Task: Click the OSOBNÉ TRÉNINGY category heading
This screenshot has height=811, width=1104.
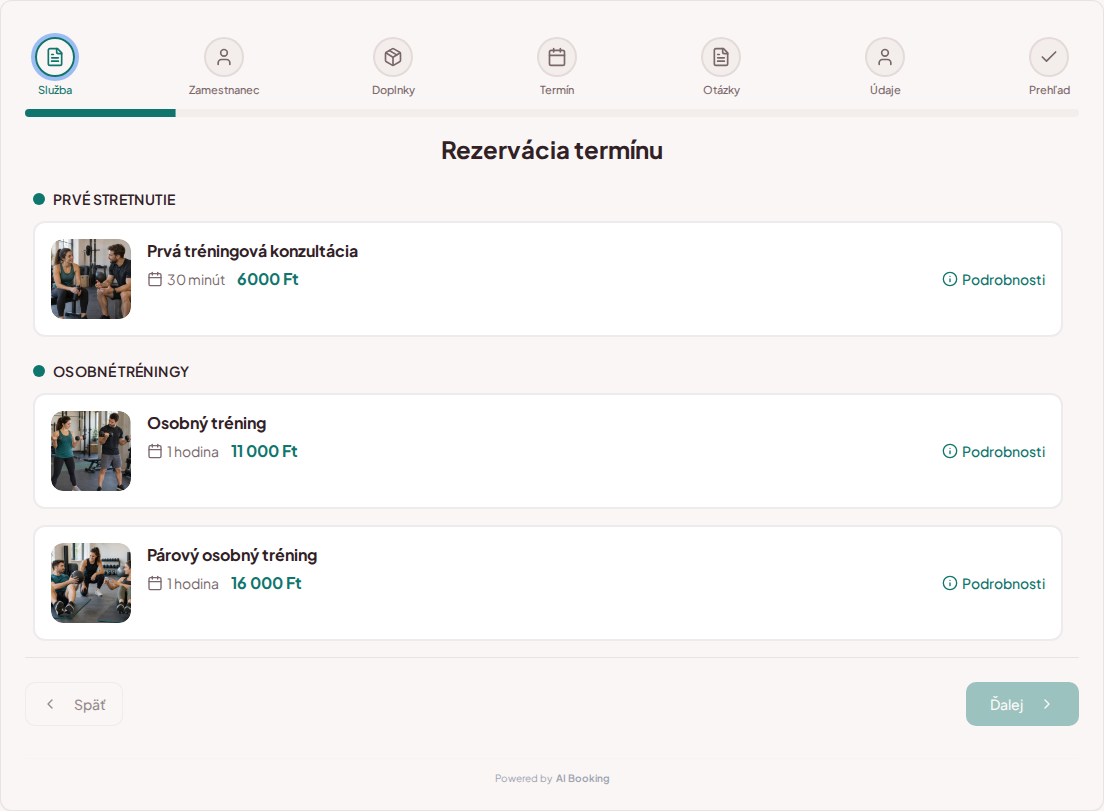Action: [x=121, y=372]
